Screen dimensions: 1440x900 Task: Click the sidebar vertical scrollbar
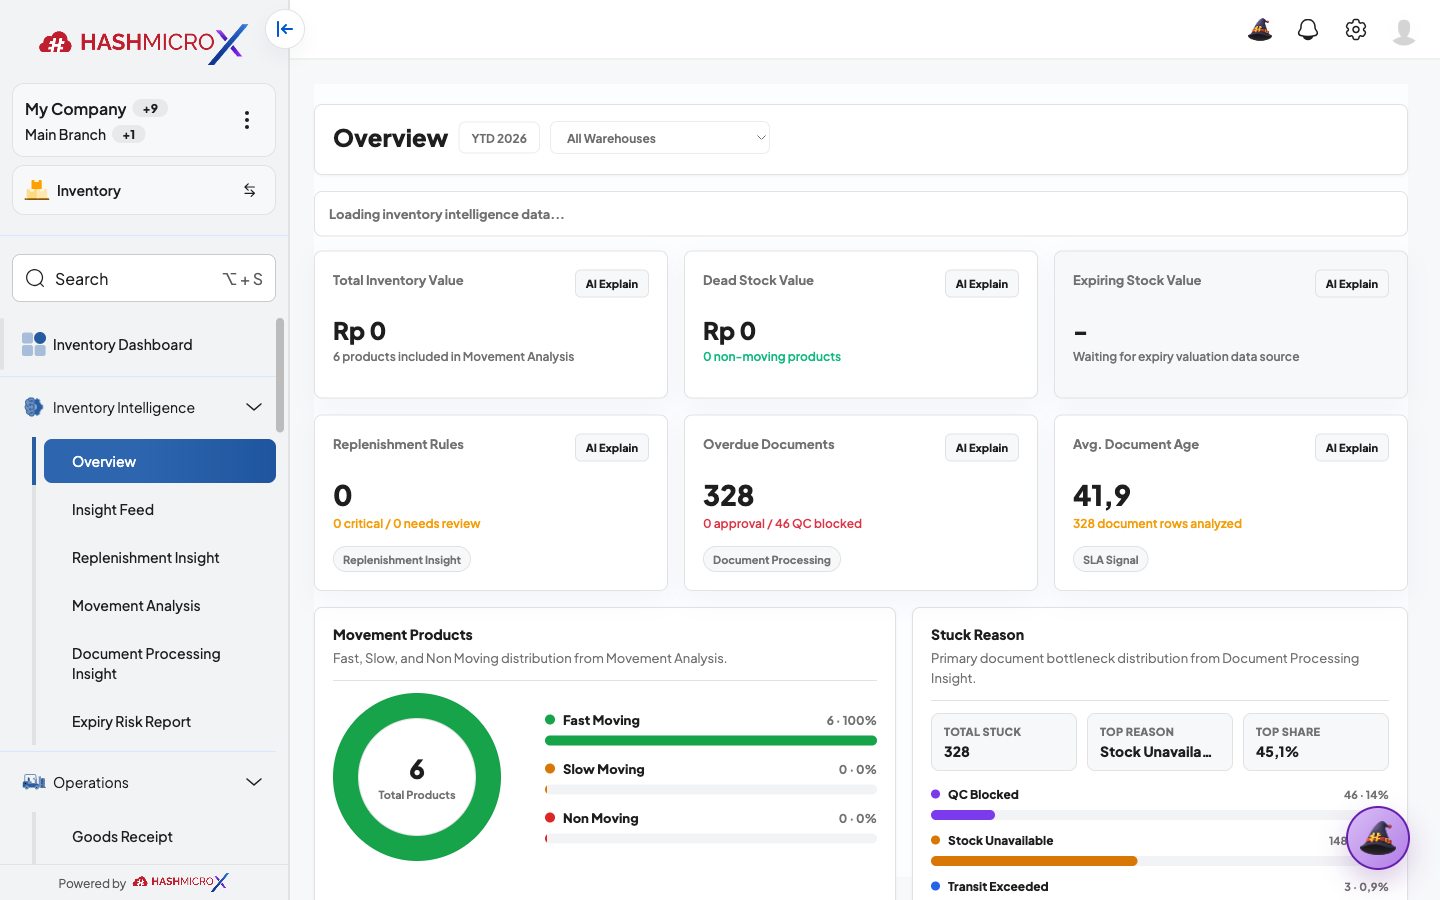(280, 375)
